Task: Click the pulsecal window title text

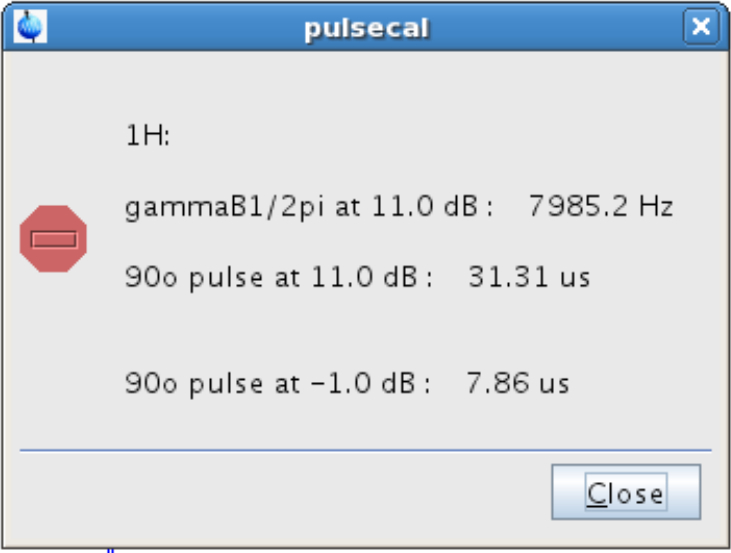Action: pyautogui.click(x=366, y=28)
